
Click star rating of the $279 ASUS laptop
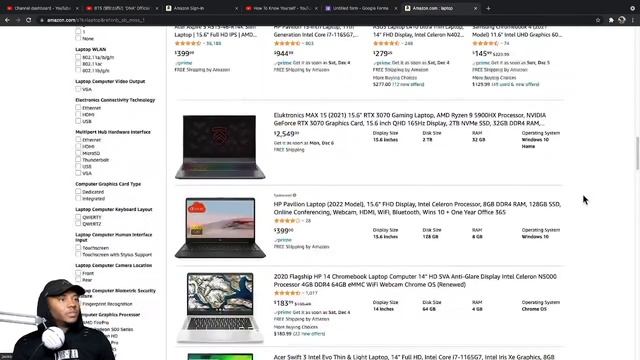coord(386,43)
